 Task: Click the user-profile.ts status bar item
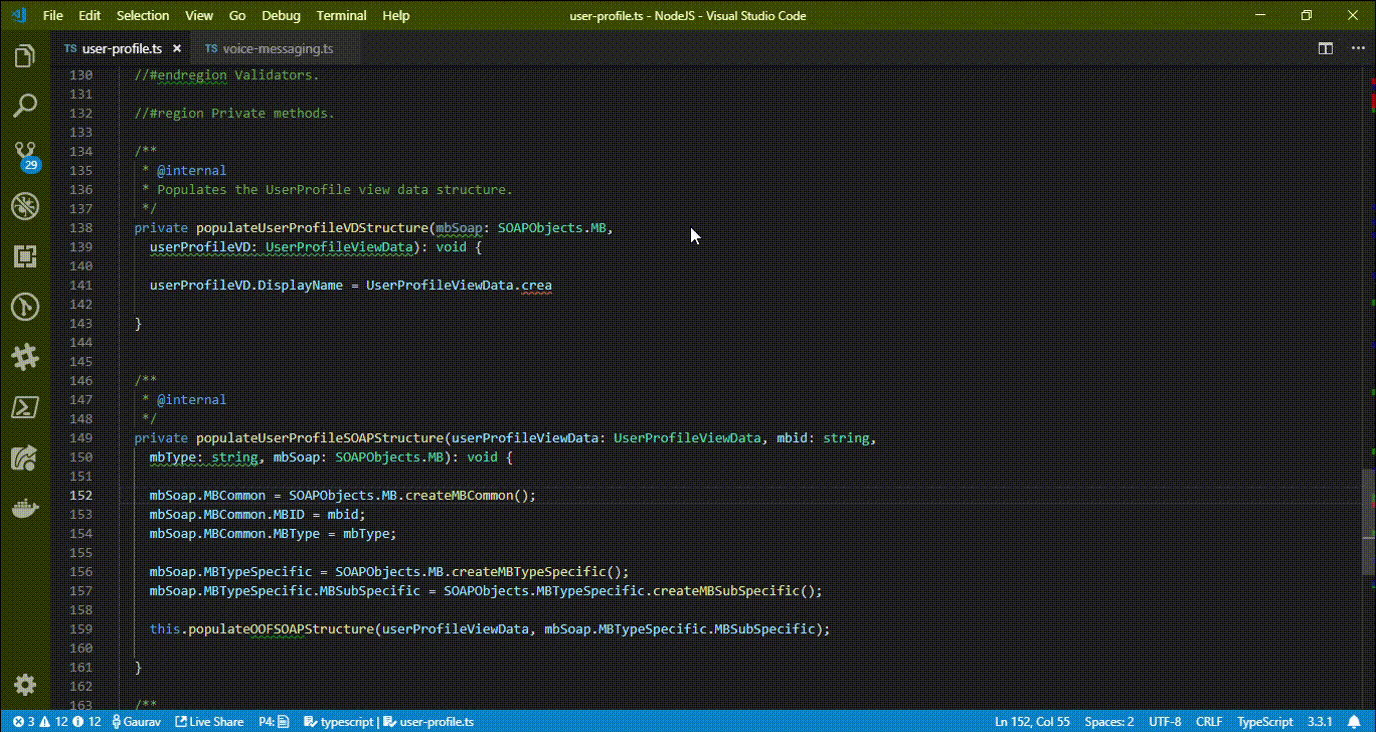click(429, 721)
